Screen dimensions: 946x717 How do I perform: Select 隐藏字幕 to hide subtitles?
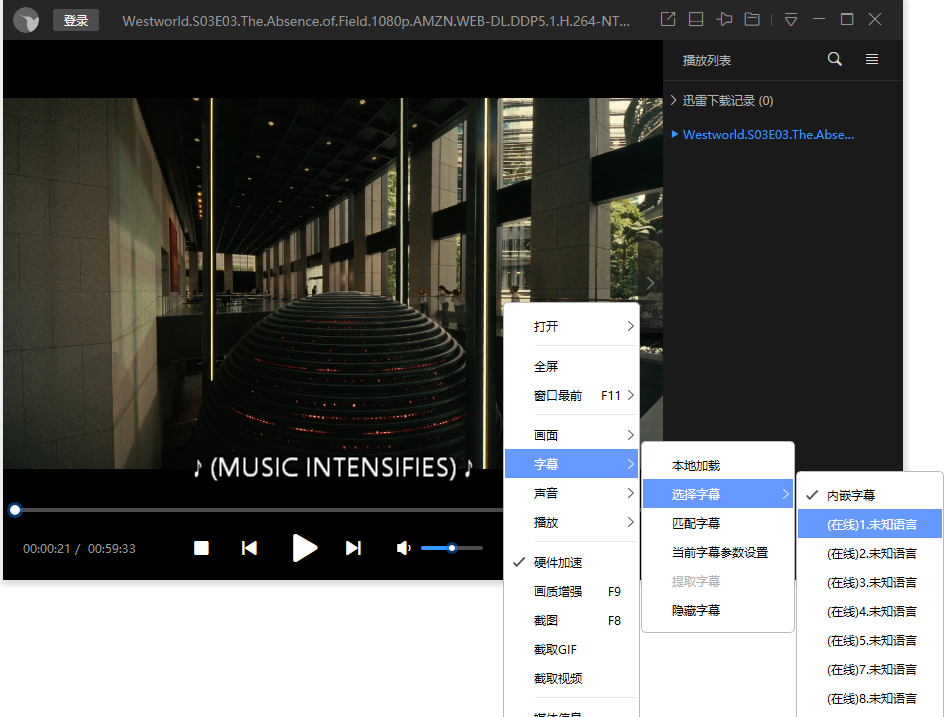[x=695, y=611]
